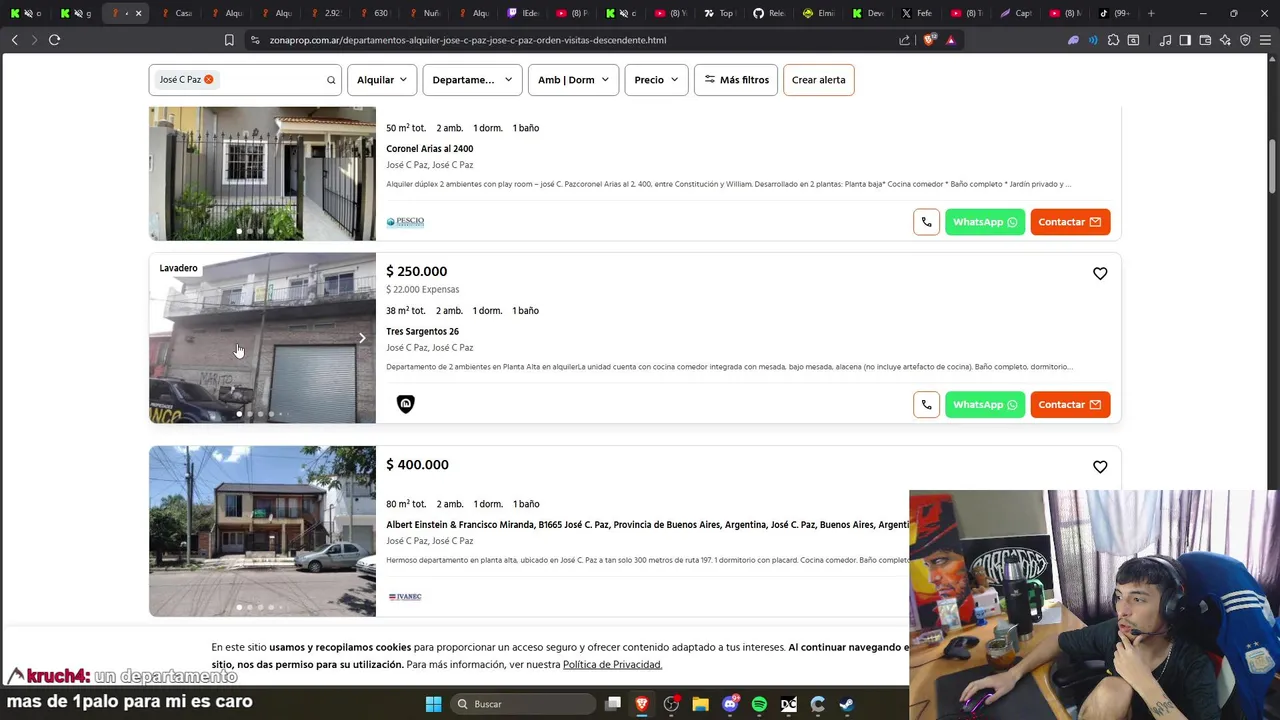The image size is (1280, 720).
Task: Close the active Zonaprop tab
Action: [x=138, y=13]
